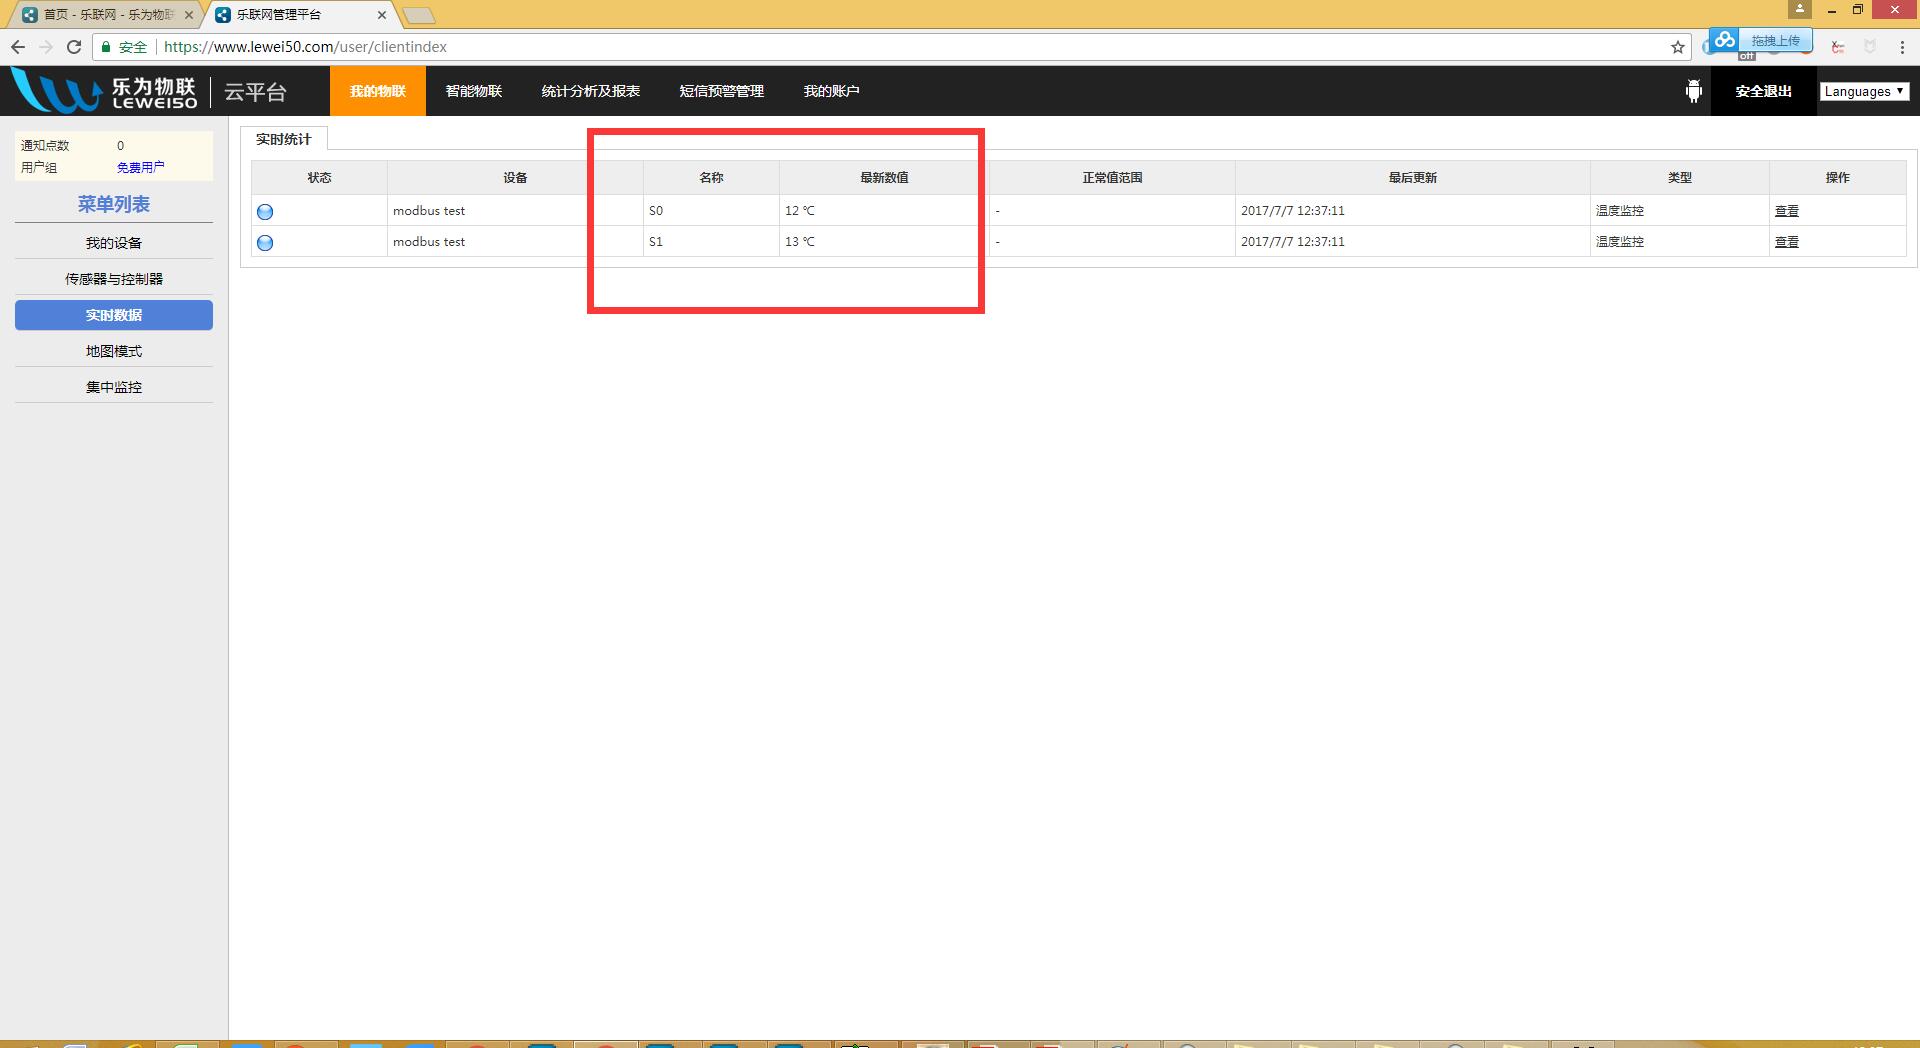This screenshot has height=1048, width=1920.
Task: Click the browser forward arrow
Action: (46, 47)
